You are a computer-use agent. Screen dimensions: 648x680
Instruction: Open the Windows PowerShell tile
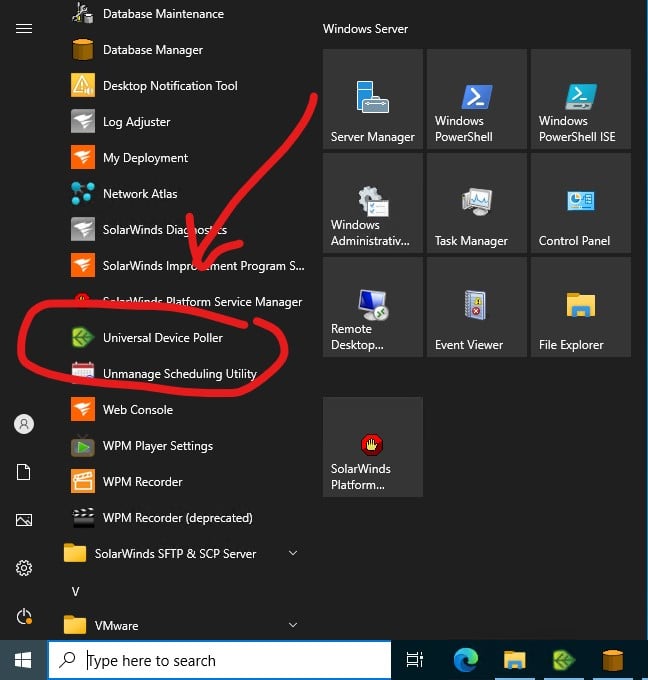(477, 99)
